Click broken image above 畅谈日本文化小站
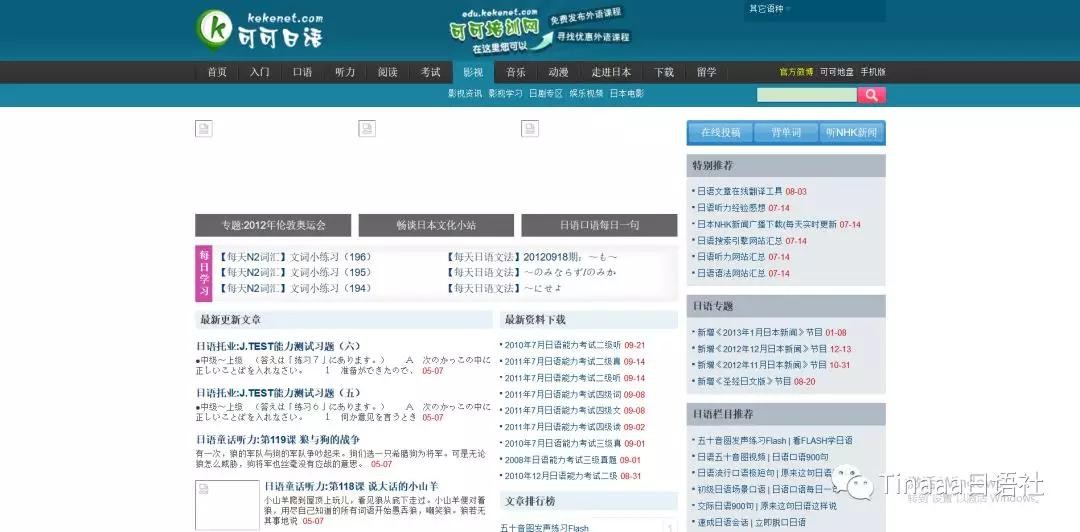The width and height of the screenshot is (1080, 532). 367,128
